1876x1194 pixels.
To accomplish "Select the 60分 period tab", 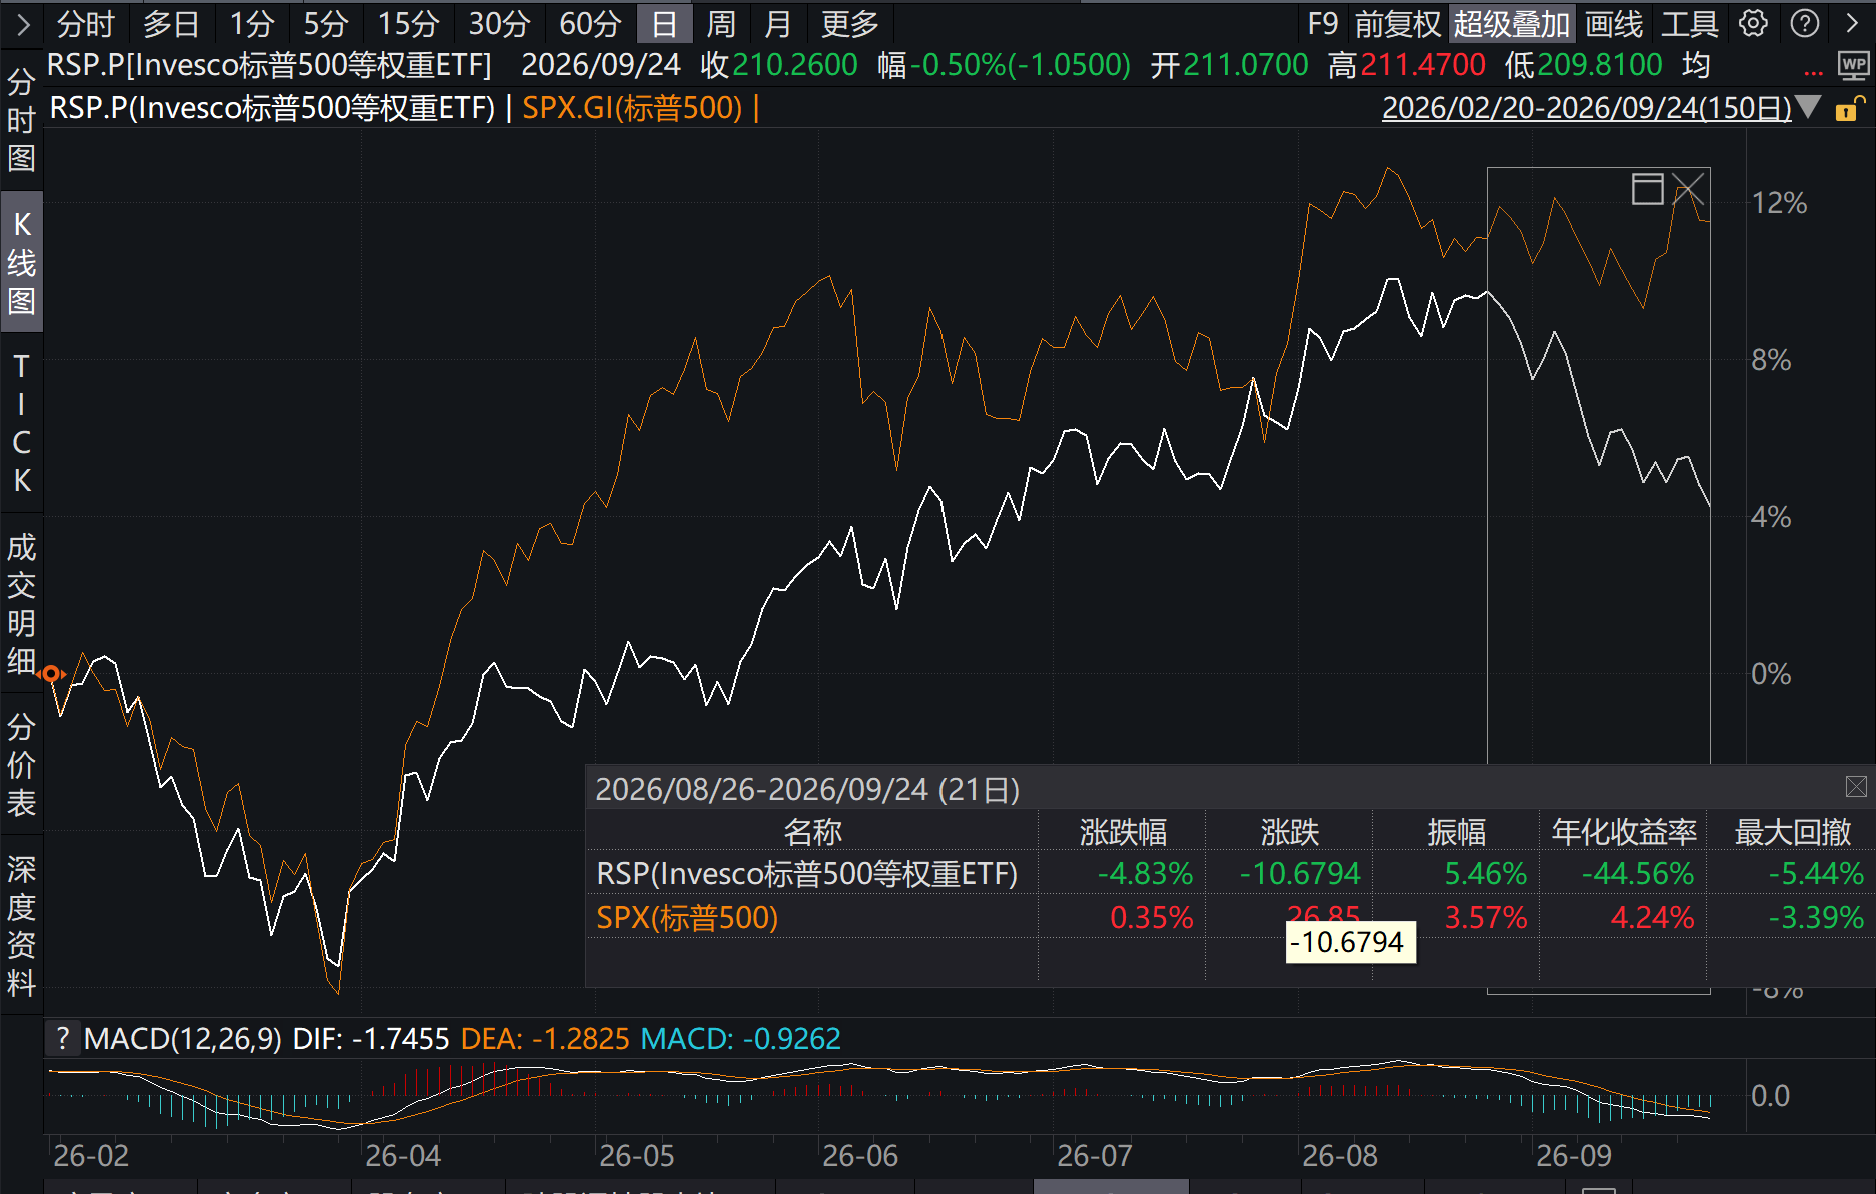I will point(590,23).
